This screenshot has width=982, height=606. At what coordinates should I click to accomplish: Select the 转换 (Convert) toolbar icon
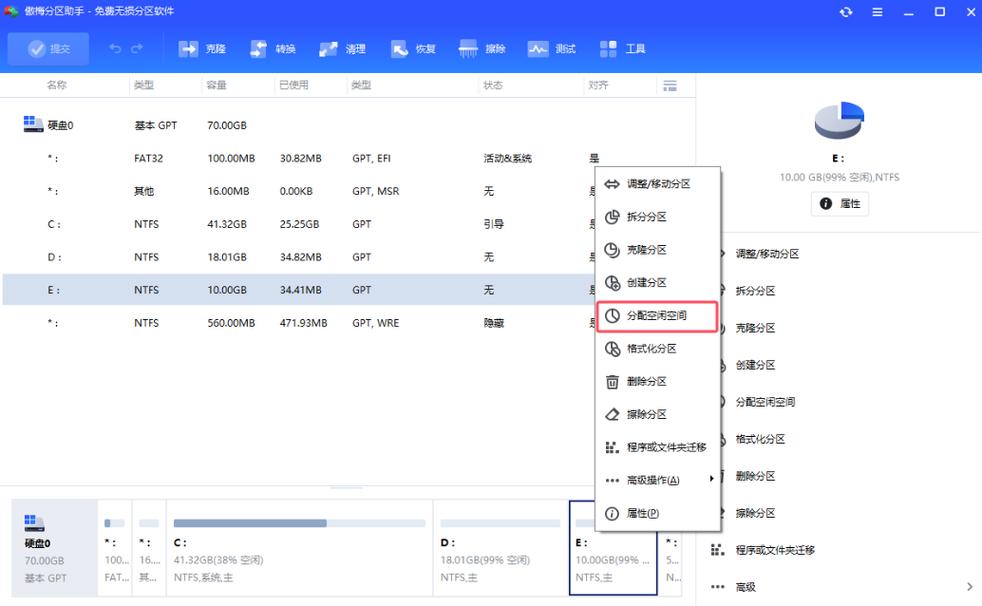(x=274, y=47)
